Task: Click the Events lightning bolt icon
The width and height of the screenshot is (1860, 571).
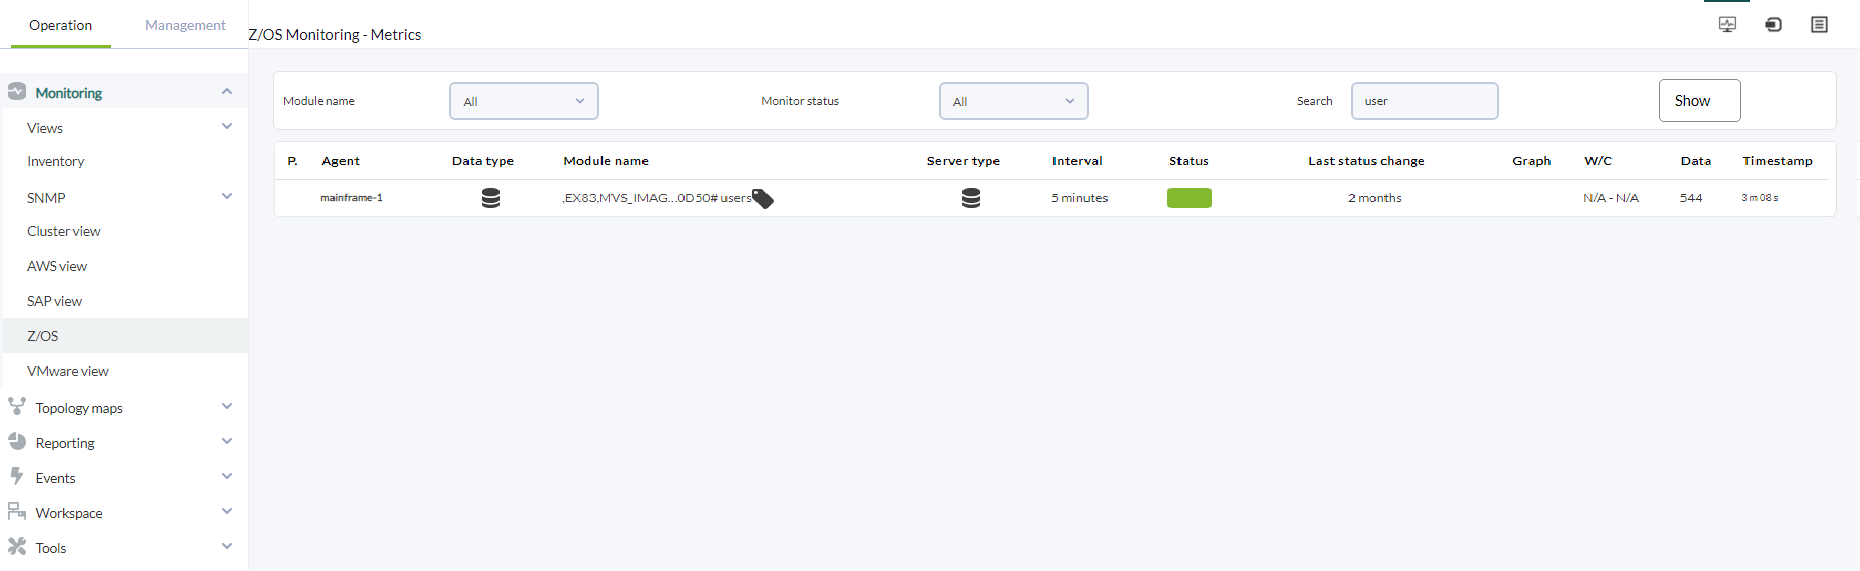Action: point(17,476)
